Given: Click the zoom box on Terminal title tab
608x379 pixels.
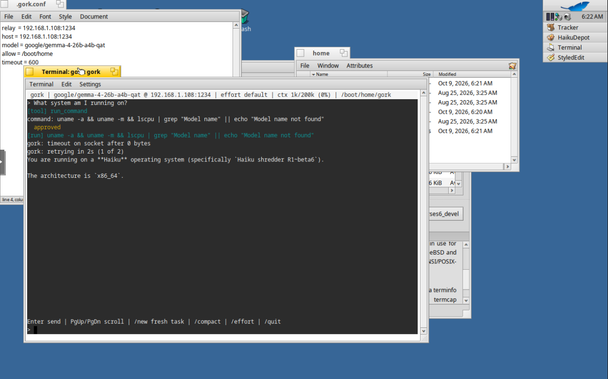Looking at the screenshot, I should click(114, 71).
